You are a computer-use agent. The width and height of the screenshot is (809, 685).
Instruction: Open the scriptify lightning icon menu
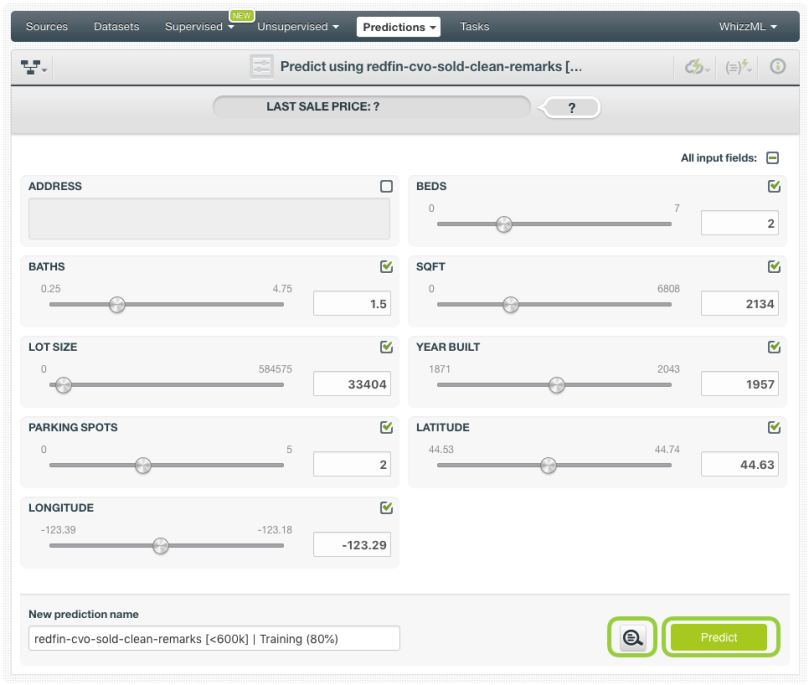pos(738,67)
